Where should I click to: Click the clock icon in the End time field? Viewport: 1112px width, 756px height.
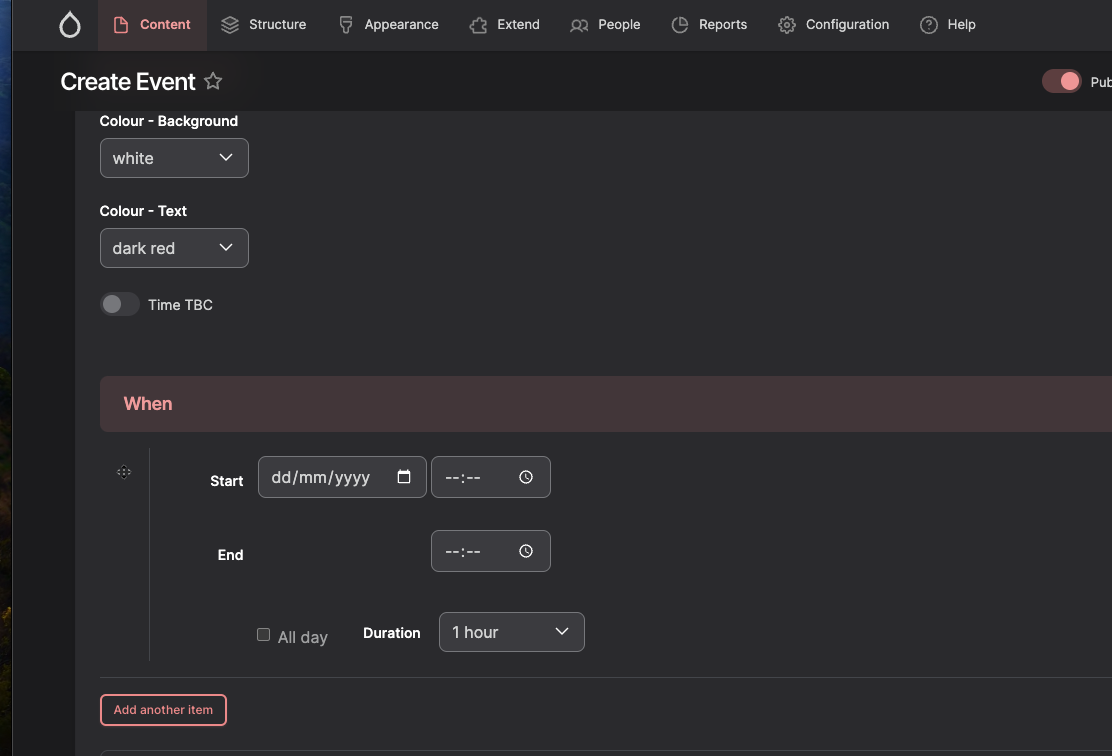click(x=525, y=551)
